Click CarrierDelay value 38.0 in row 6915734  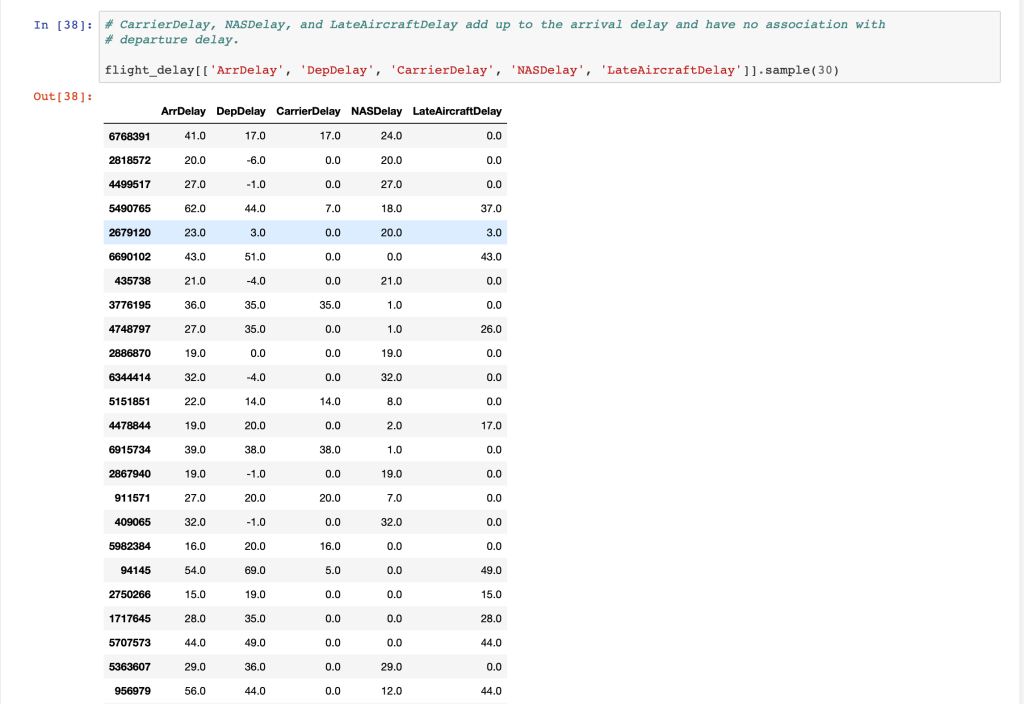click(x=329, y=449)
